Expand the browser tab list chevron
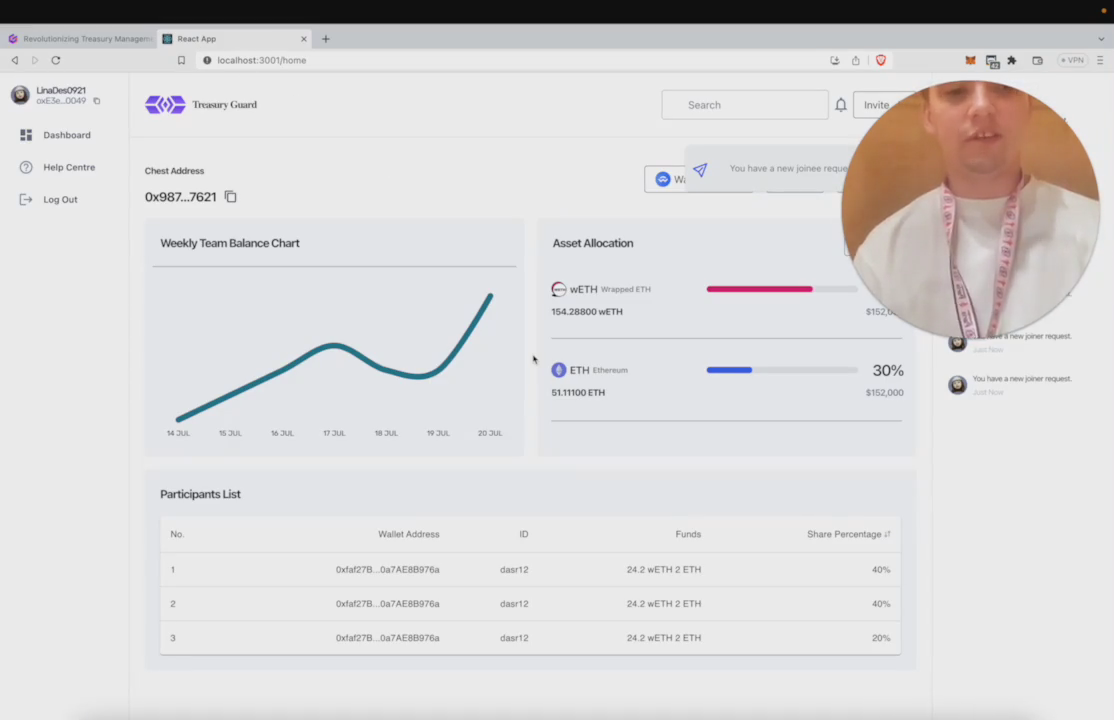 pos(1101,39)
